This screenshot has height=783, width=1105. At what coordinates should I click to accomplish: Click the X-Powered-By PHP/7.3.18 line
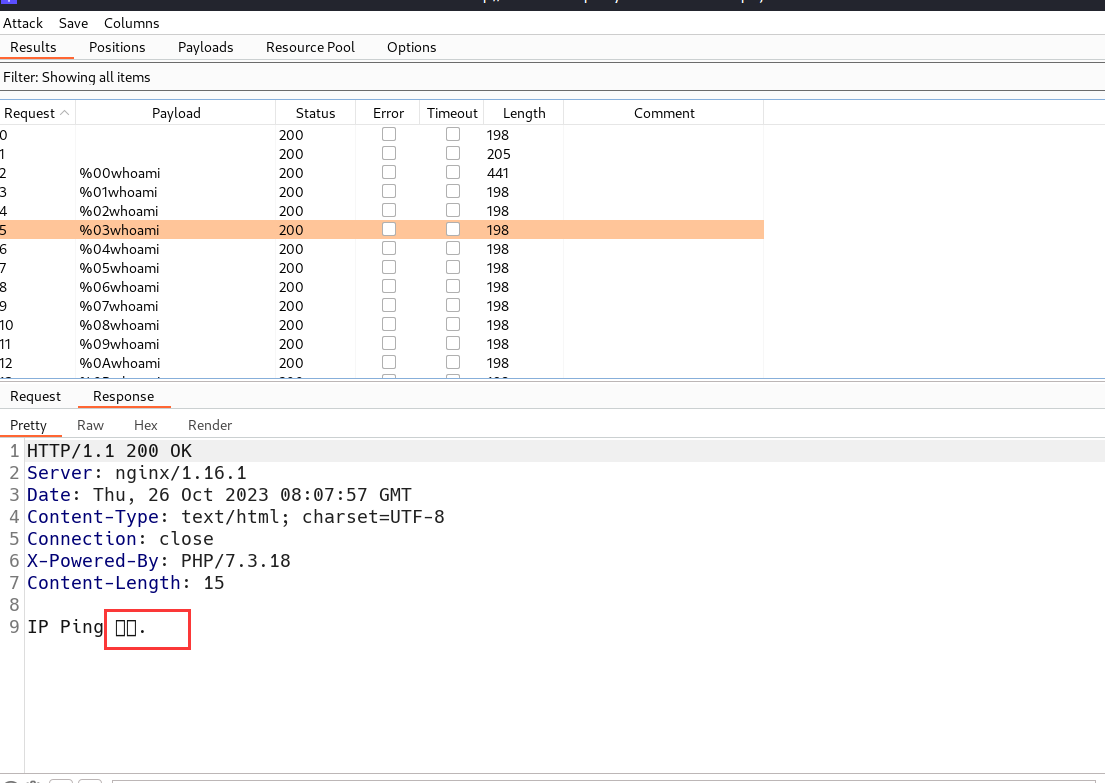(159, 560)
